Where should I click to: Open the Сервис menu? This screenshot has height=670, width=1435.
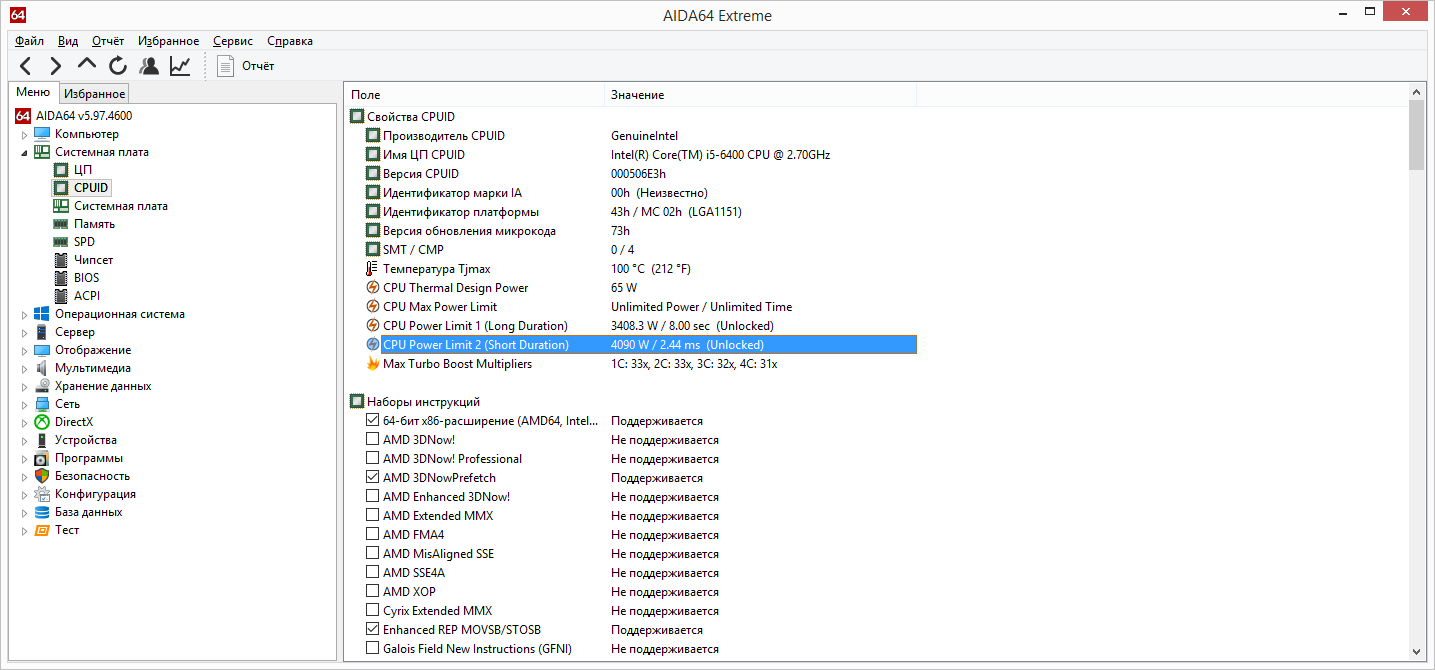[x=232, y=41]
